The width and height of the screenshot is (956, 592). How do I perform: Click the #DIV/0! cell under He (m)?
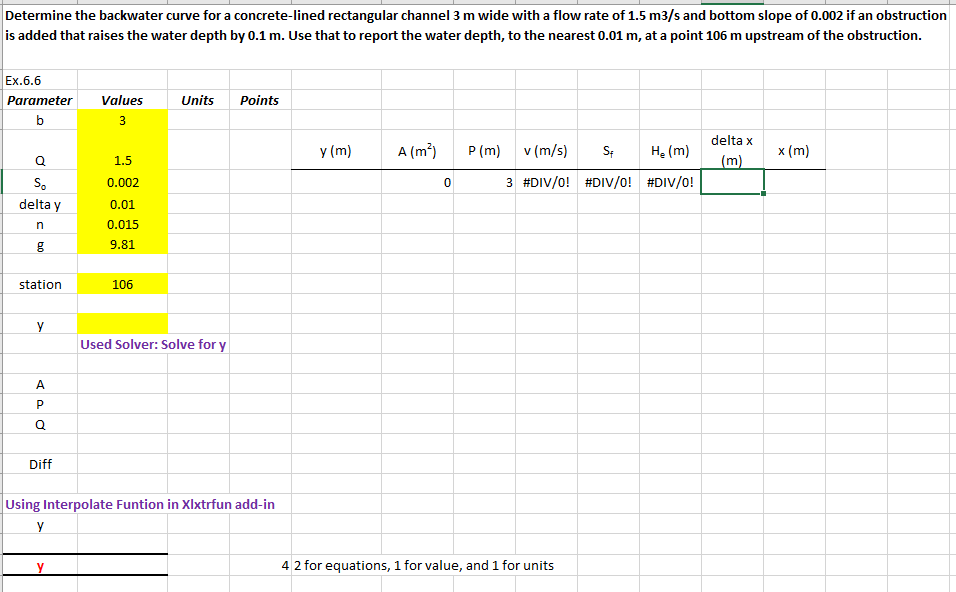pyautogui.click(x=671, y=182)
